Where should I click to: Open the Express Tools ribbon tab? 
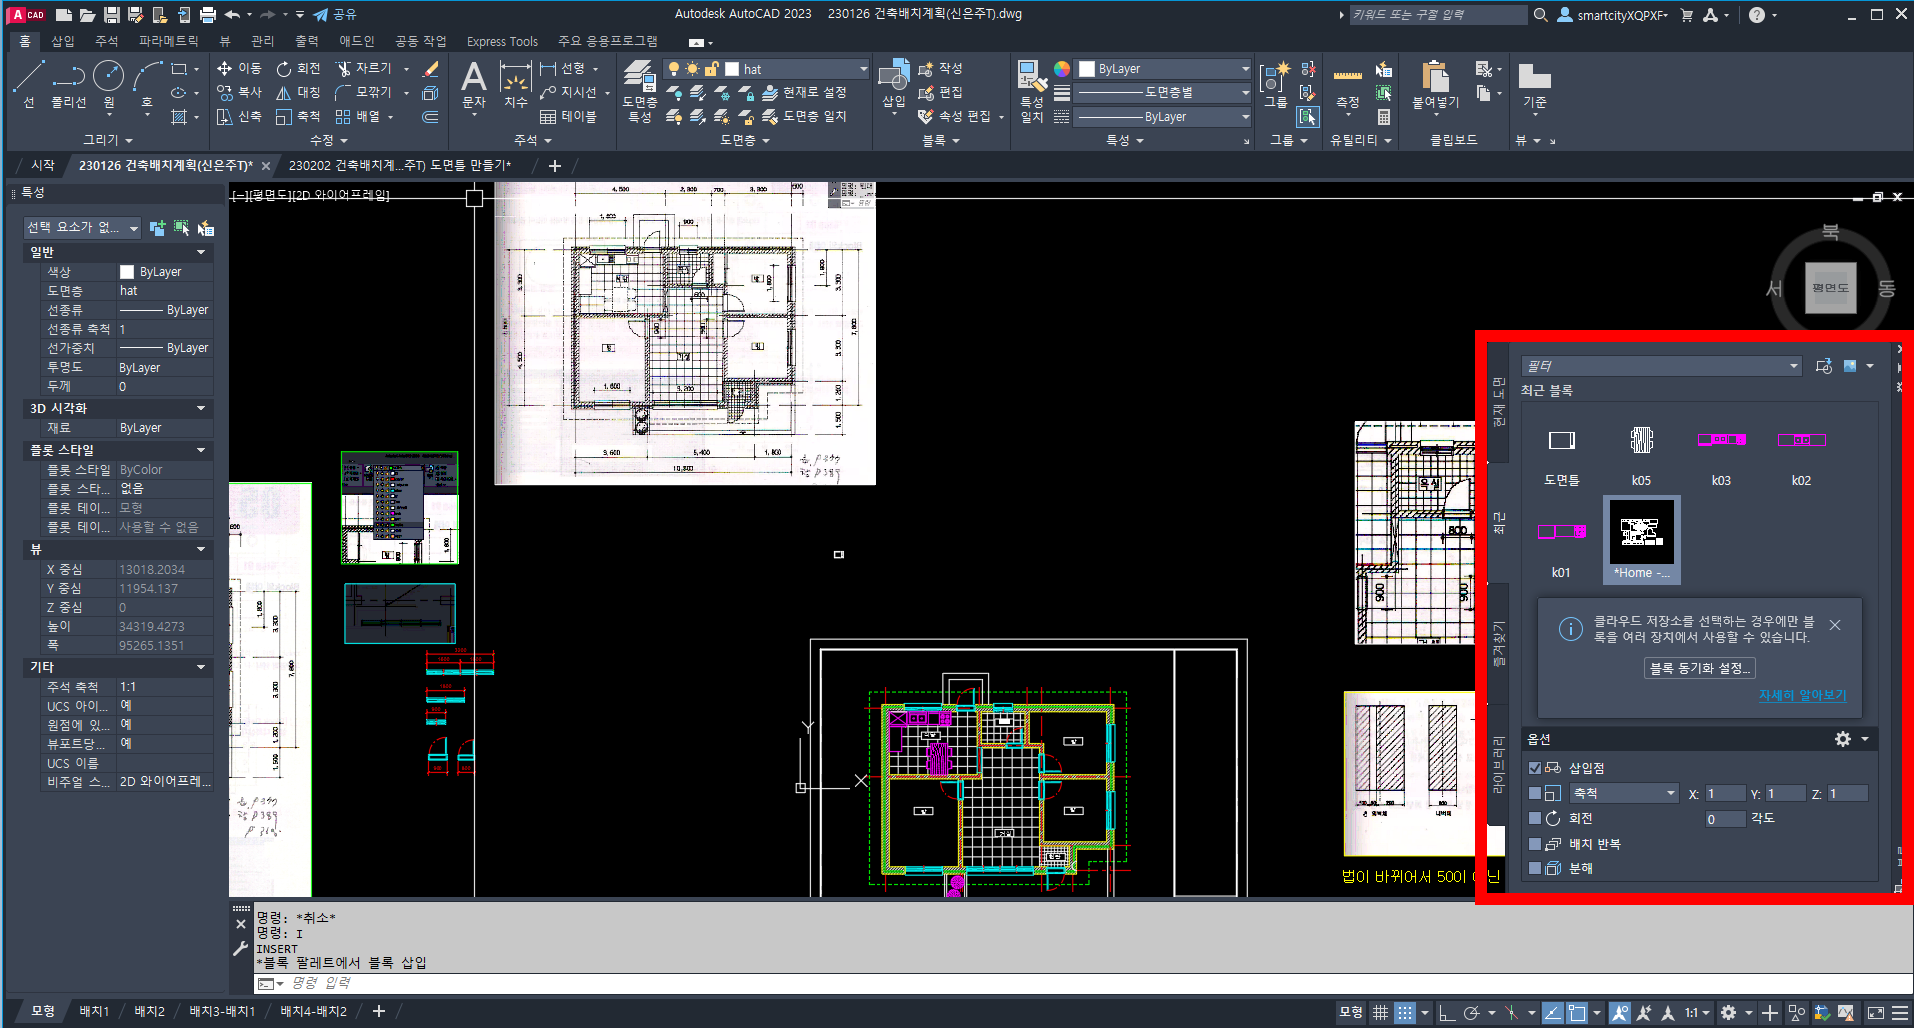coord(502,41)
